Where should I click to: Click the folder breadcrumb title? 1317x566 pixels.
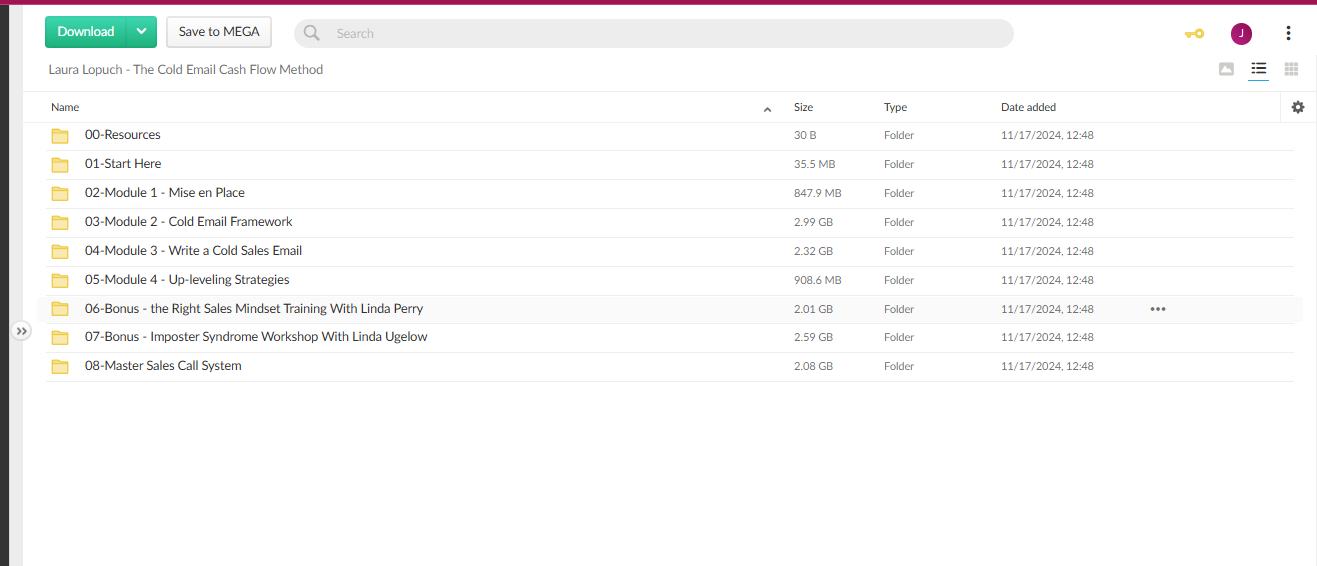coord(186,70)
